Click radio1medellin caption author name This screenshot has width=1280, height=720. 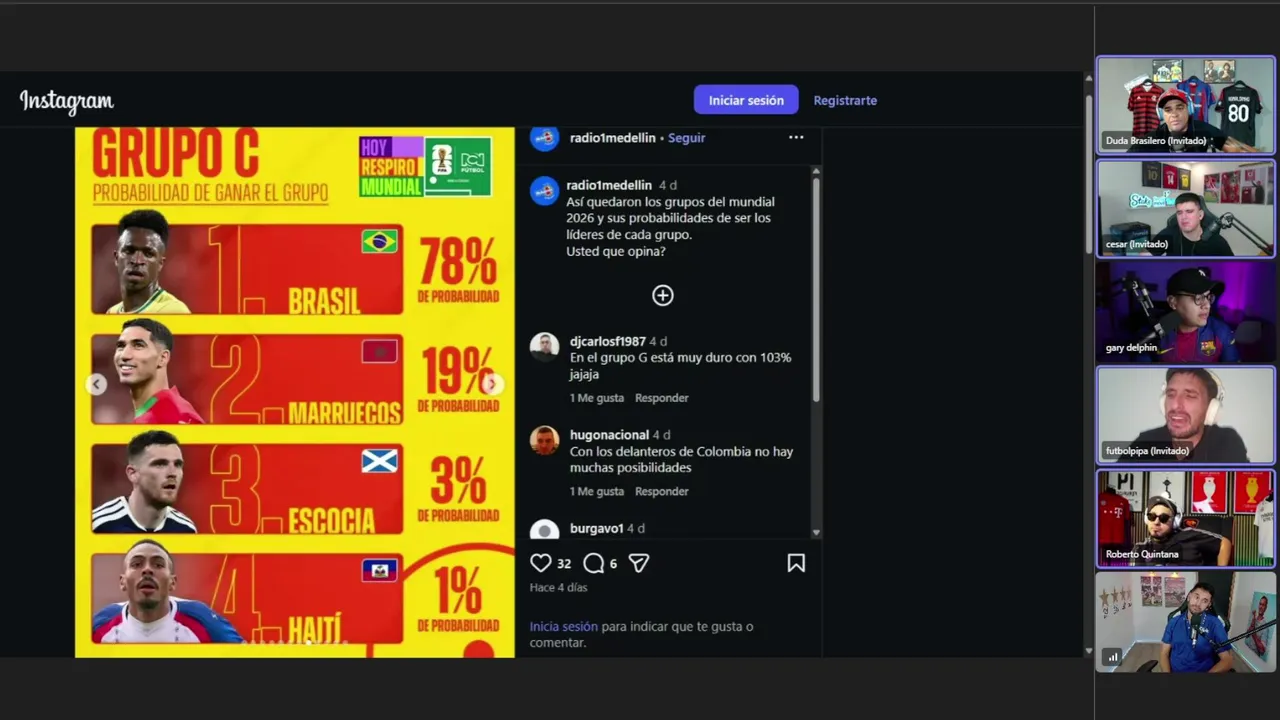click(609, 185)
